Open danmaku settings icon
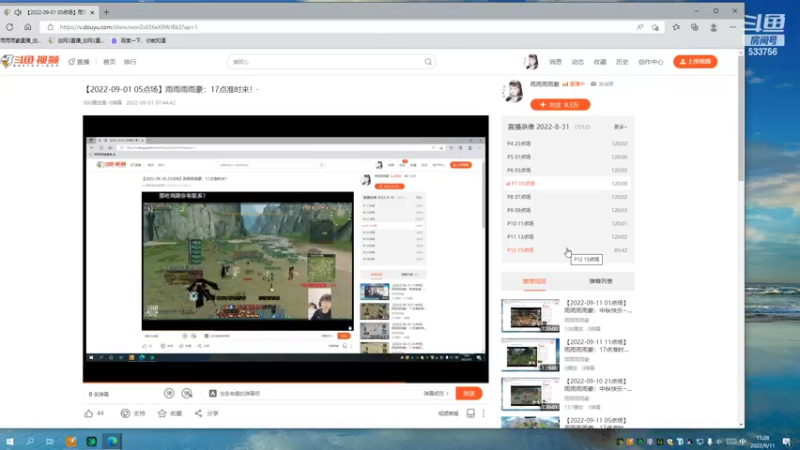Viewport: 800px width, 450px height. (187, 393)
